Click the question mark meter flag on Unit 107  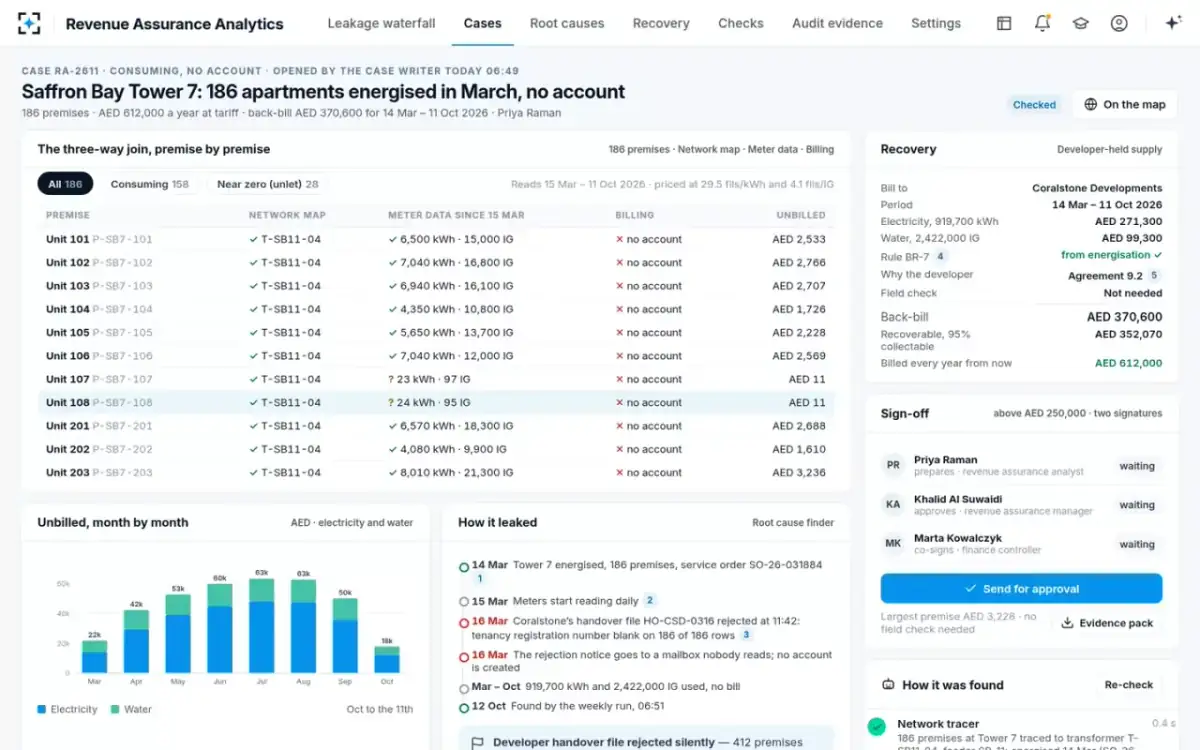[392, 379]
